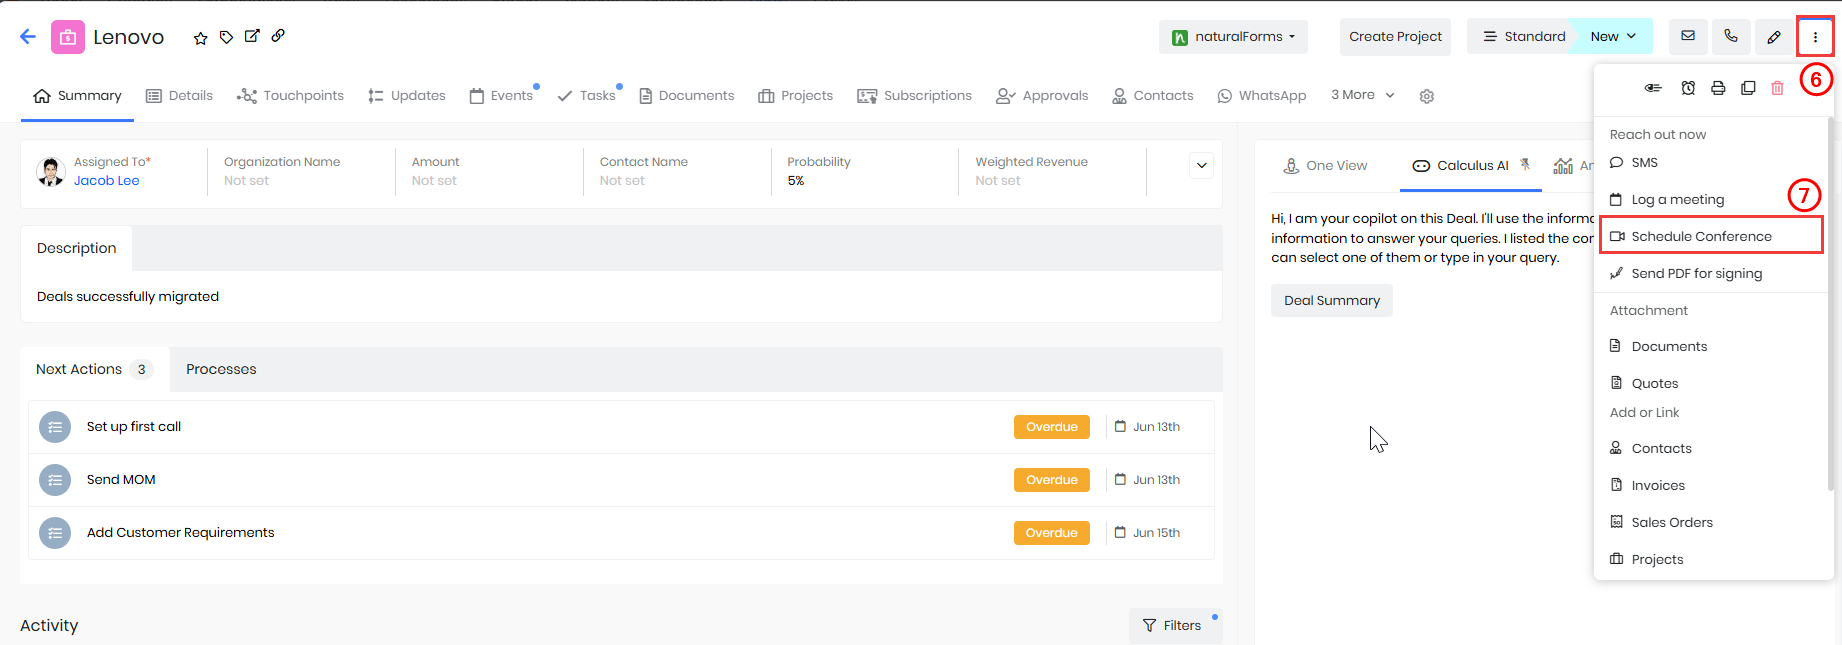Click the task icon beside Send MOM

(x=55, y=480)
